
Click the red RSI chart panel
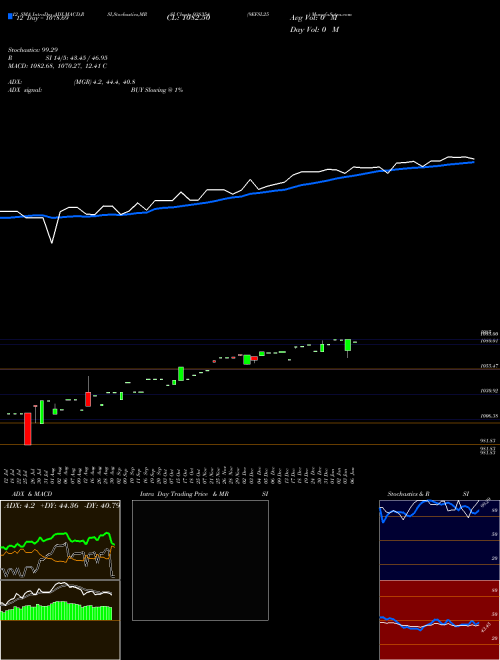[x=439, y=620]
